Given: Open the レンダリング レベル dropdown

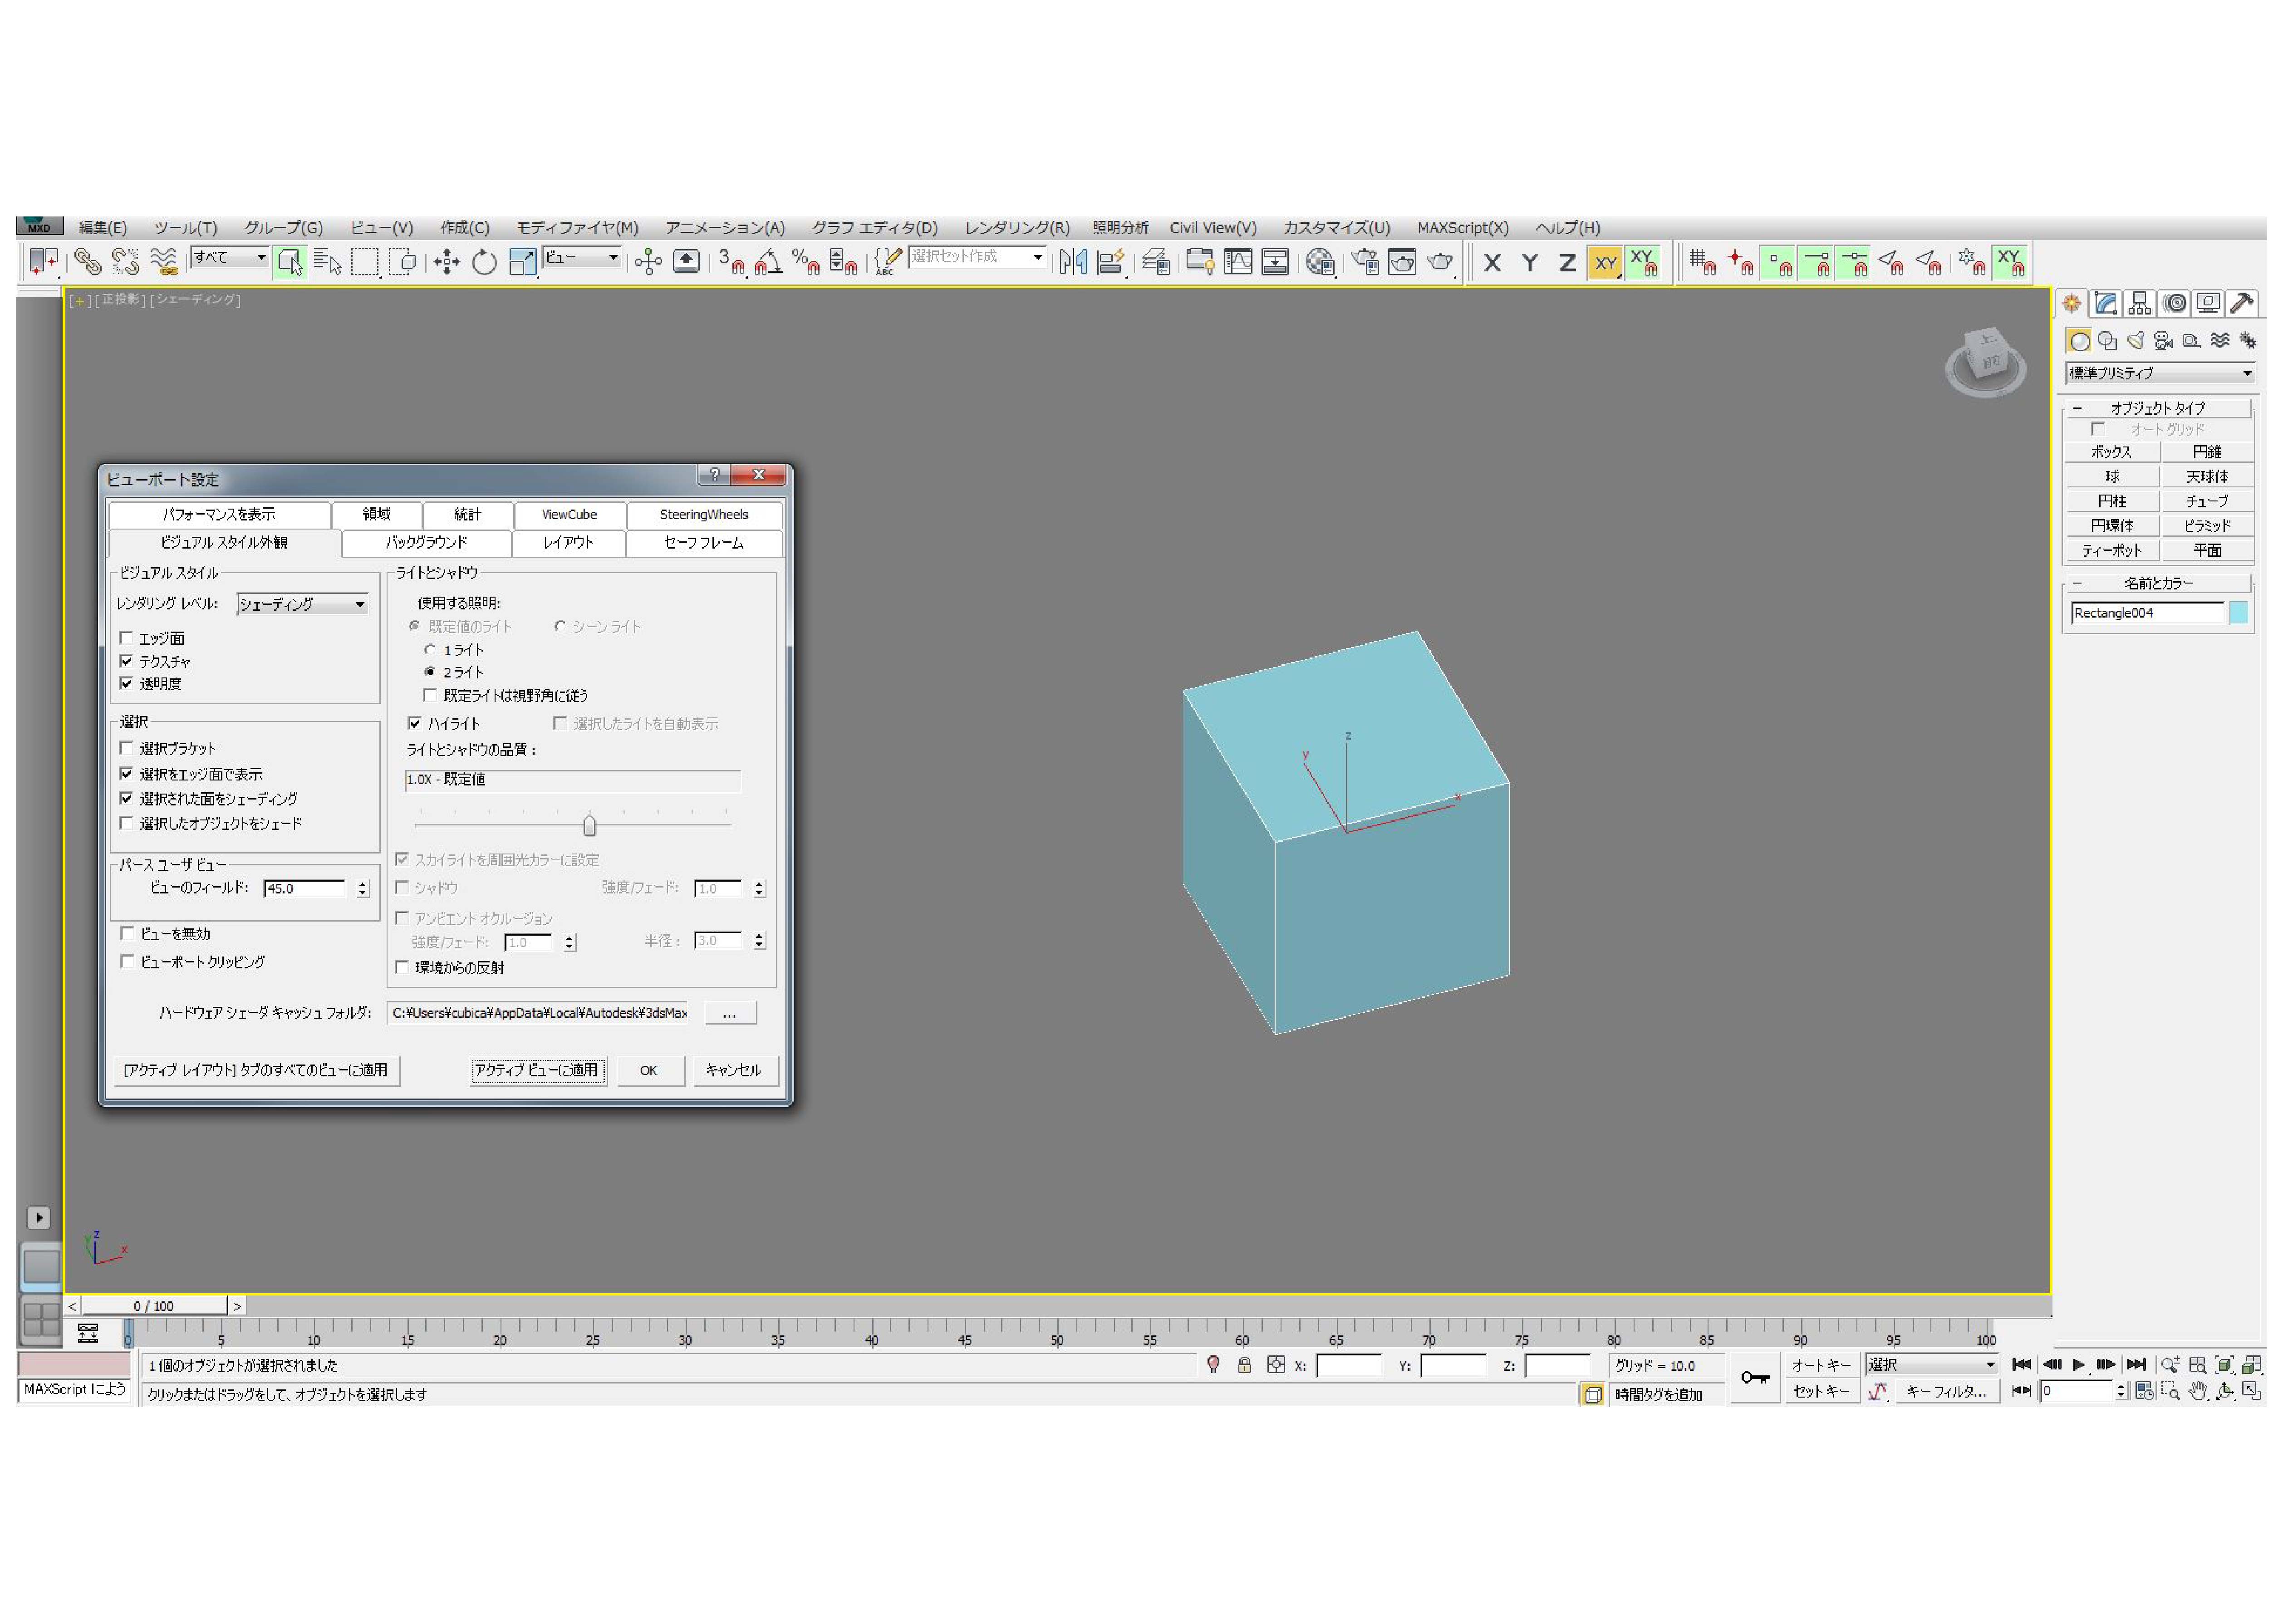Looking at the screenshot, I should click(302, 605).
